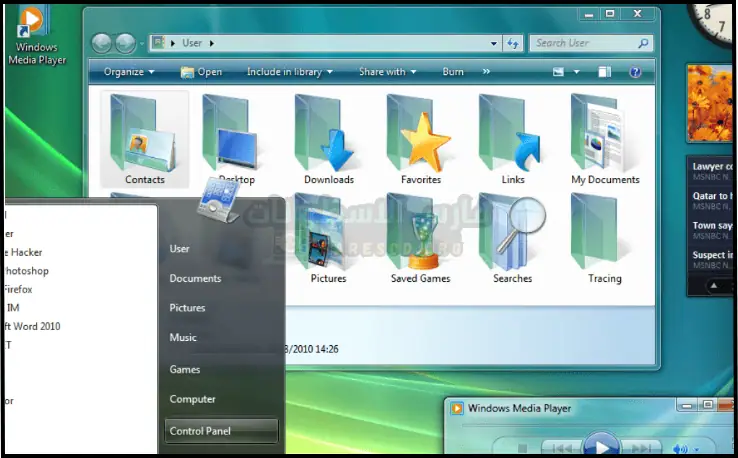Image resolution: width=738 pixels, height=458 pixels.
Task: Click the Explorer help question mark icon
Action: pyautogui.click(x=634, y=72)
